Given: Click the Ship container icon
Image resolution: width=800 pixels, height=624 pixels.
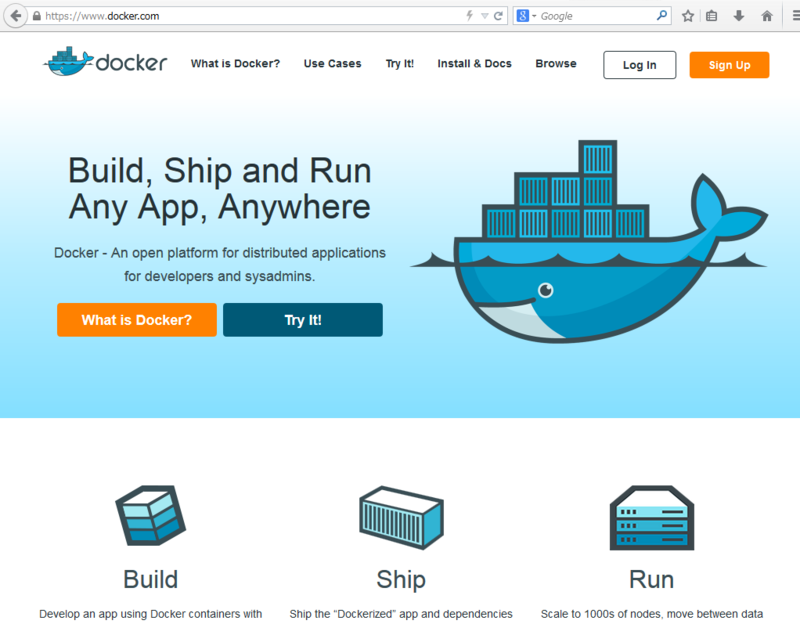Looking at the screenshot, I should 402,517.
